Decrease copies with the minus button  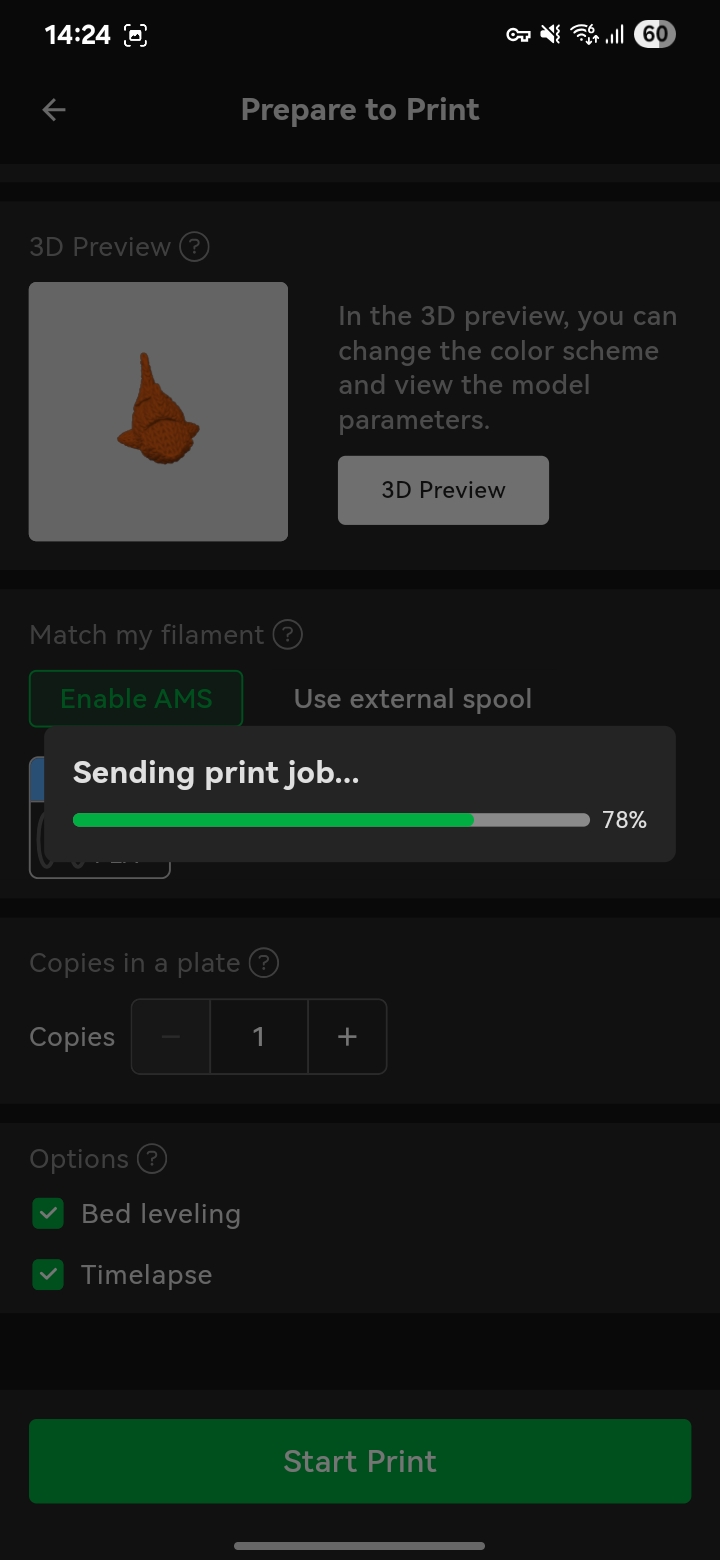point(171,1037)
